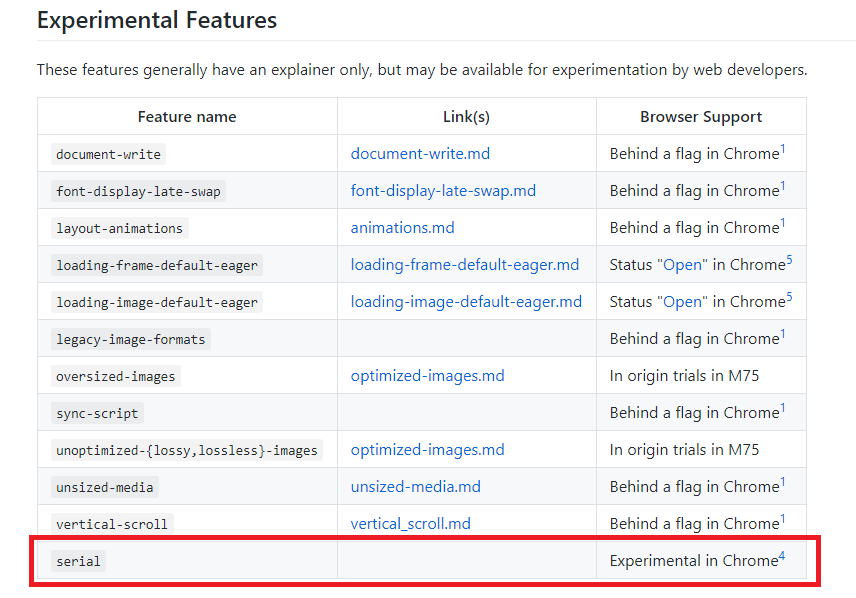Open the document-write.md link
Screen dimensions: 856x598
(420, 153)
